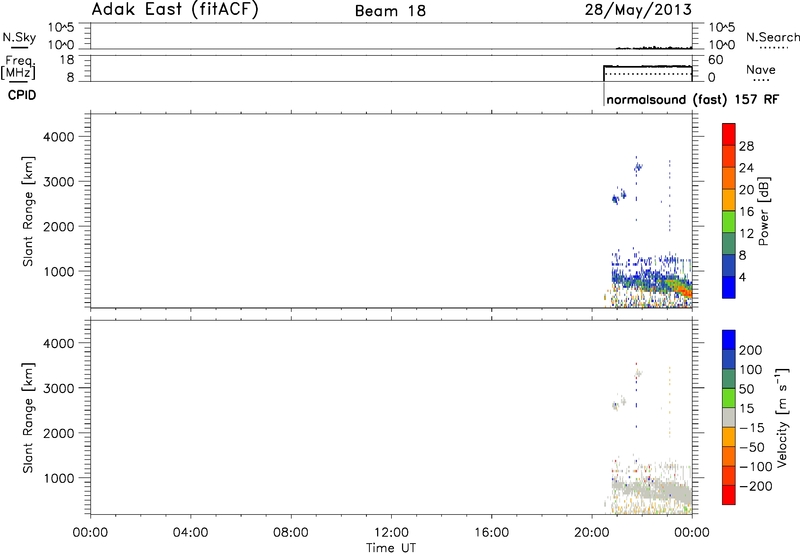Click the '4000' tick on the power panel axis
The image size is (800, 554).
pyautogui.click(x=59, y=137)
